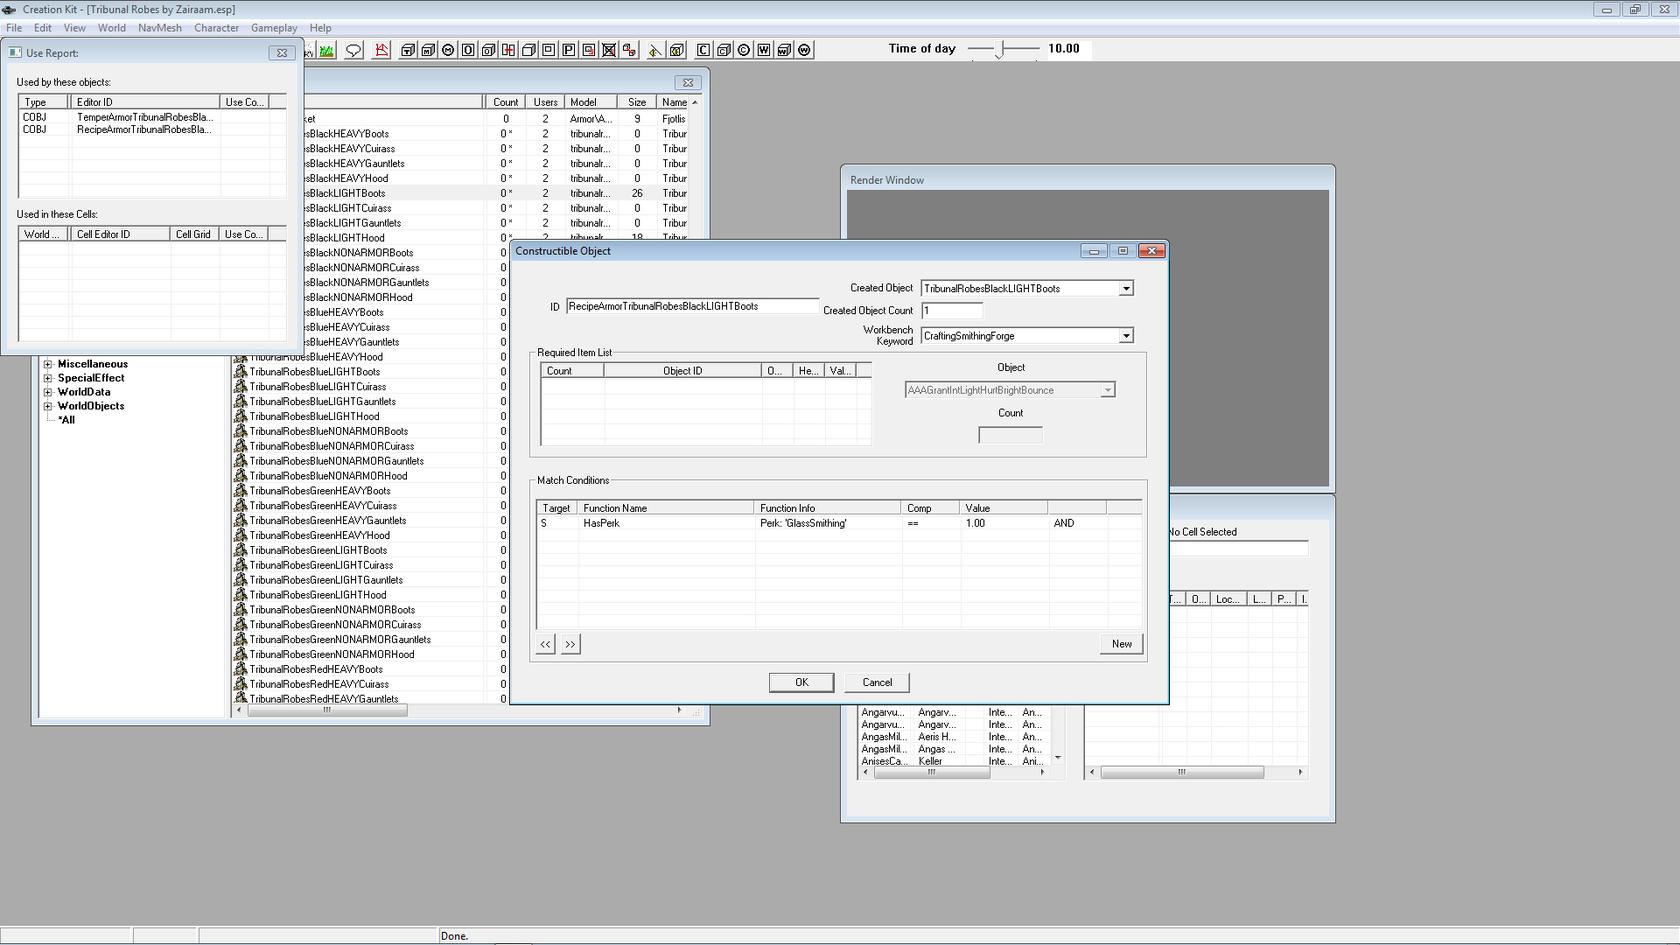The image size is (1680, 945).
Task: Click the red H-beam toolbar icon
Action: click(509, 50)
